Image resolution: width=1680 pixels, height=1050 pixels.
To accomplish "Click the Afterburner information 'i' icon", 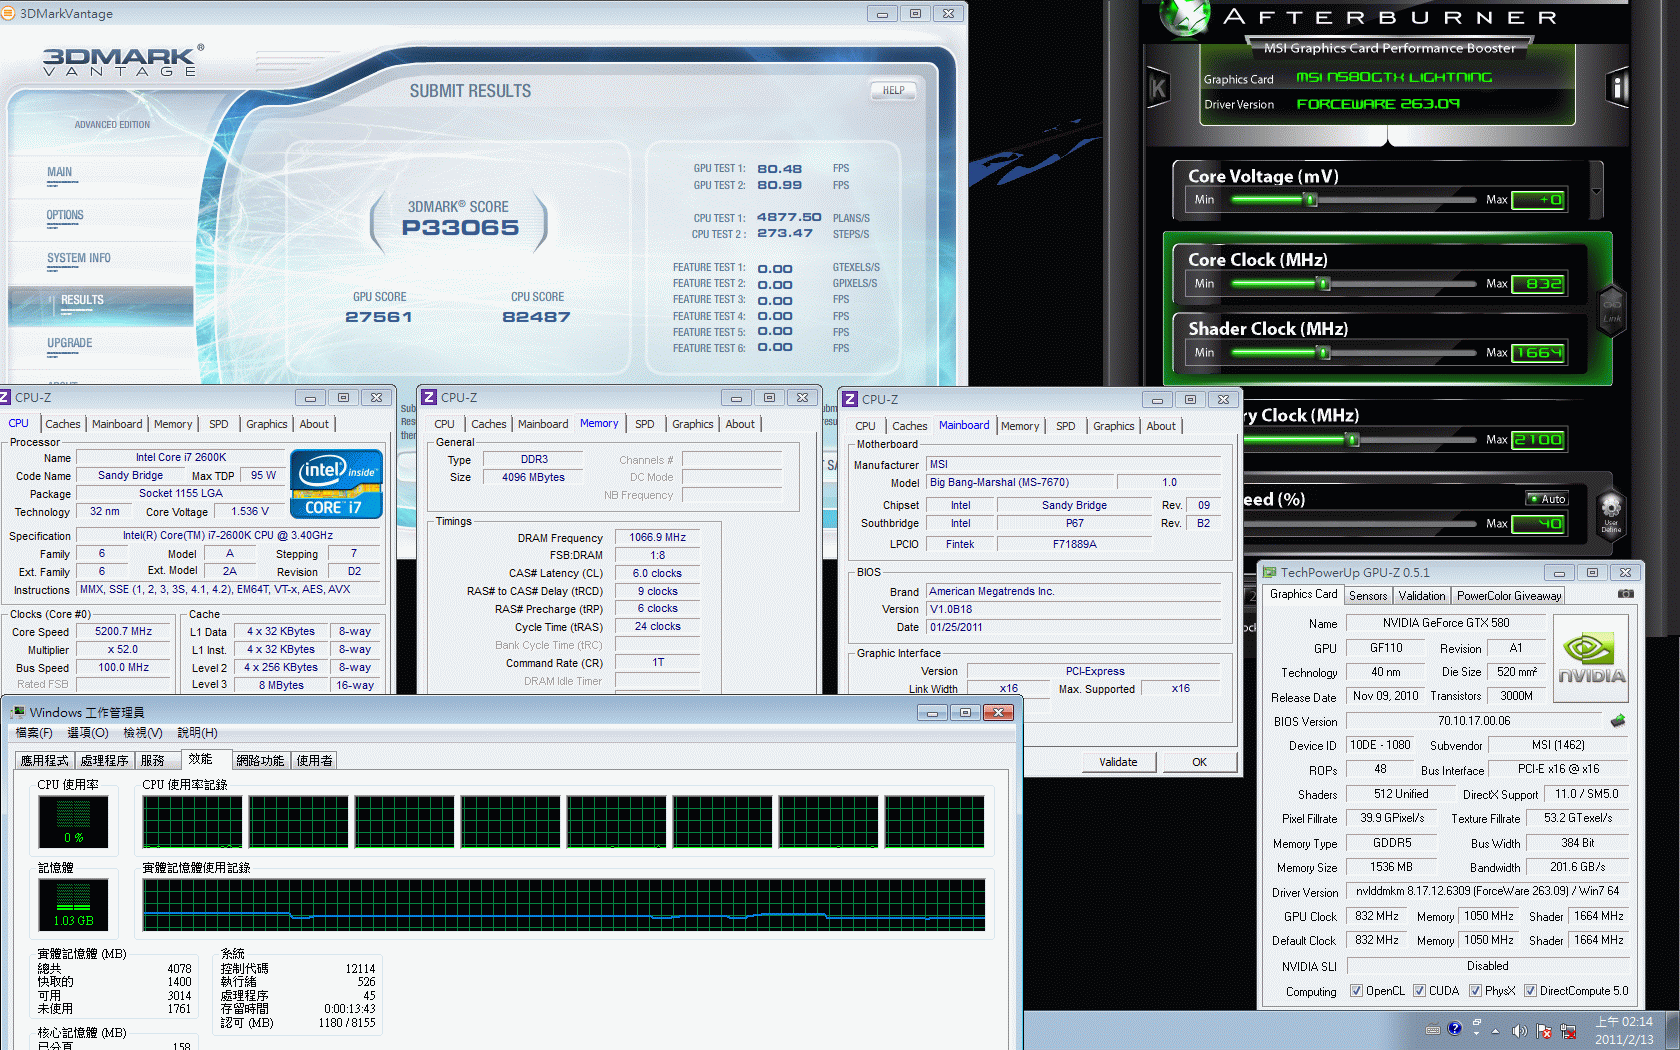I will (x=1617, y=88).
